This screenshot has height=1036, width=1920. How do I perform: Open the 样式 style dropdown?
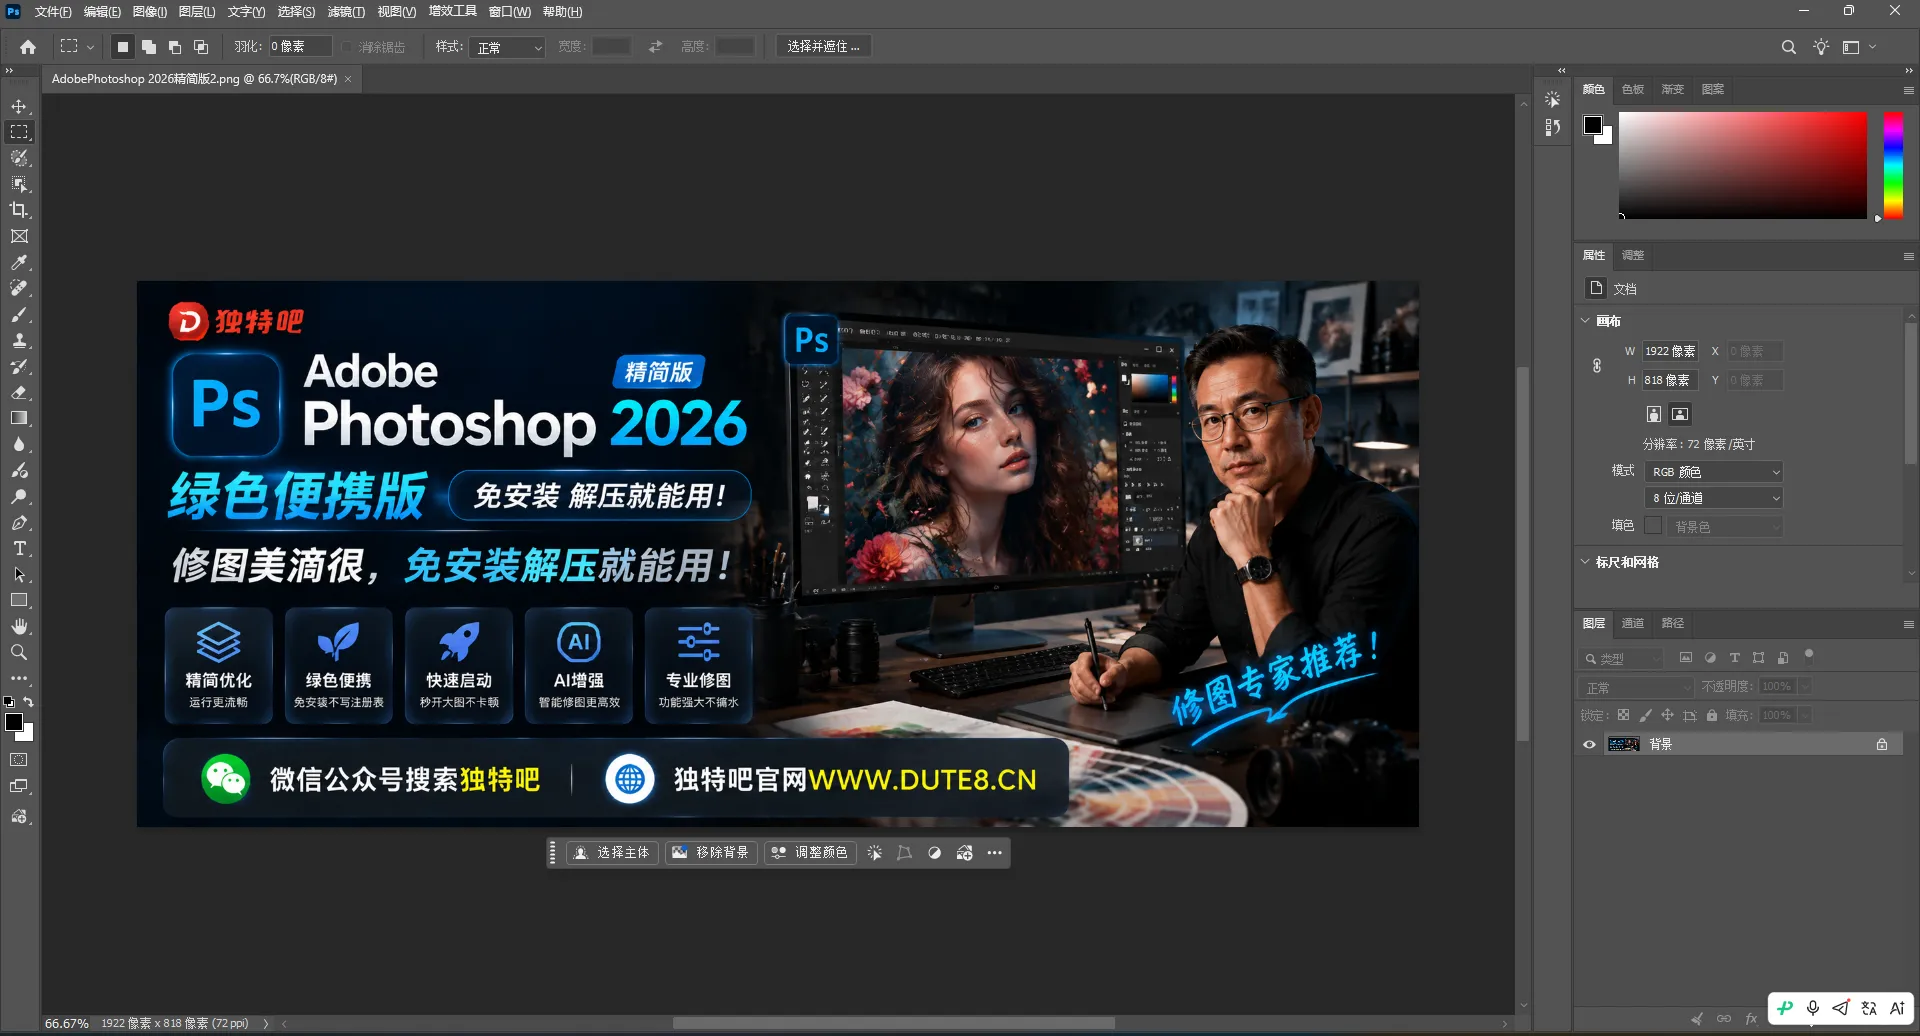pyautogui.click(x=507, y=47)
